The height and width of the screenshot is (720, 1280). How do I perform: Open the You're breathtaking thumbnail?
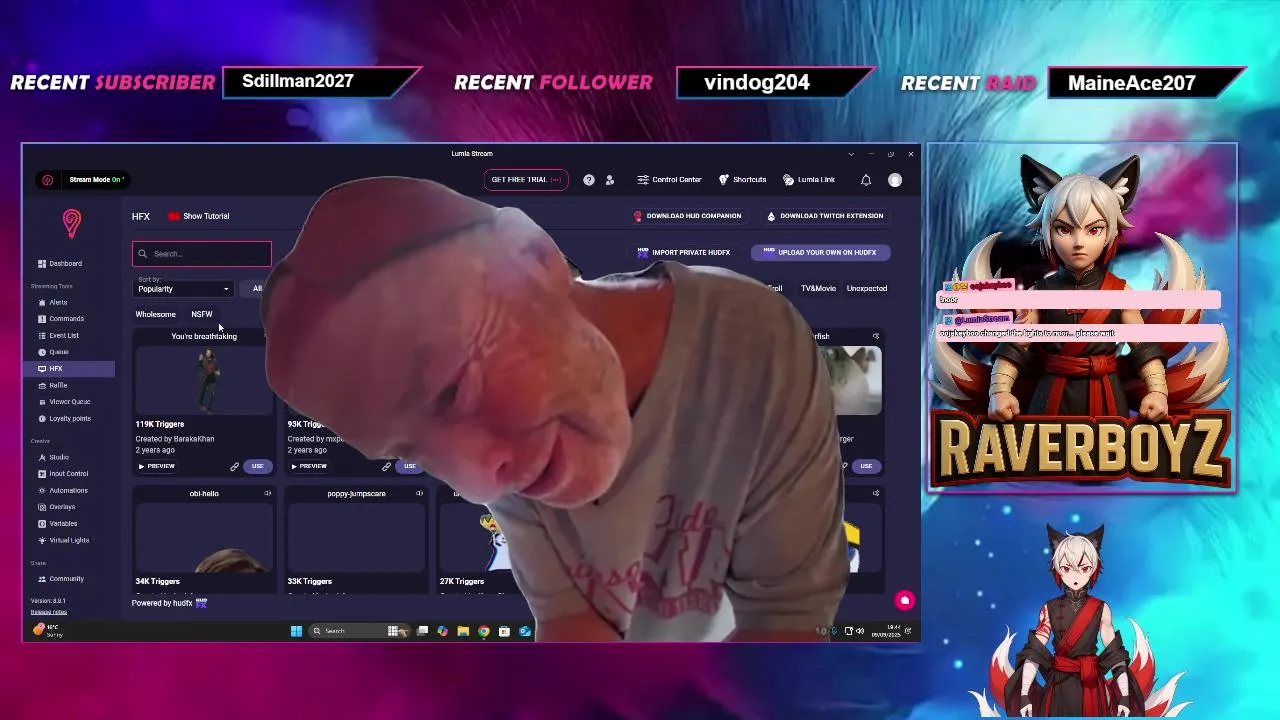point(204,380)
